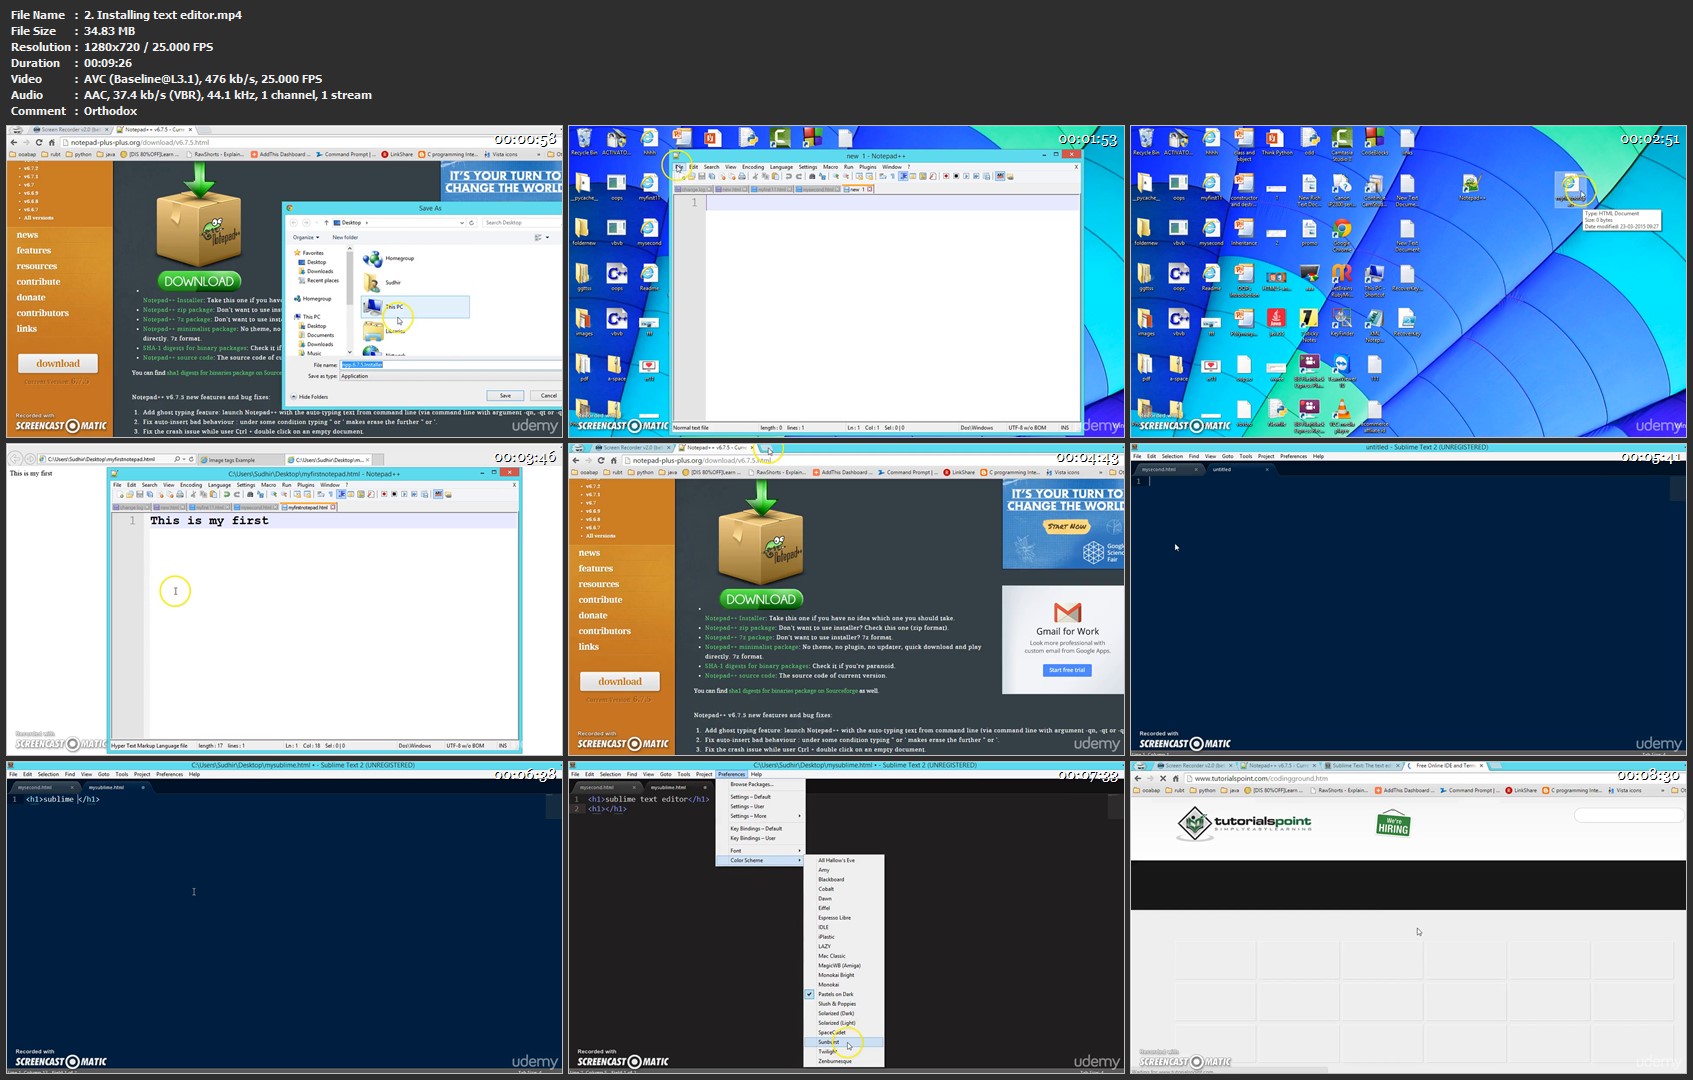Click Save button in the Save As dialog
The width and height of the screenshot is (1693, 1080).
505,395
